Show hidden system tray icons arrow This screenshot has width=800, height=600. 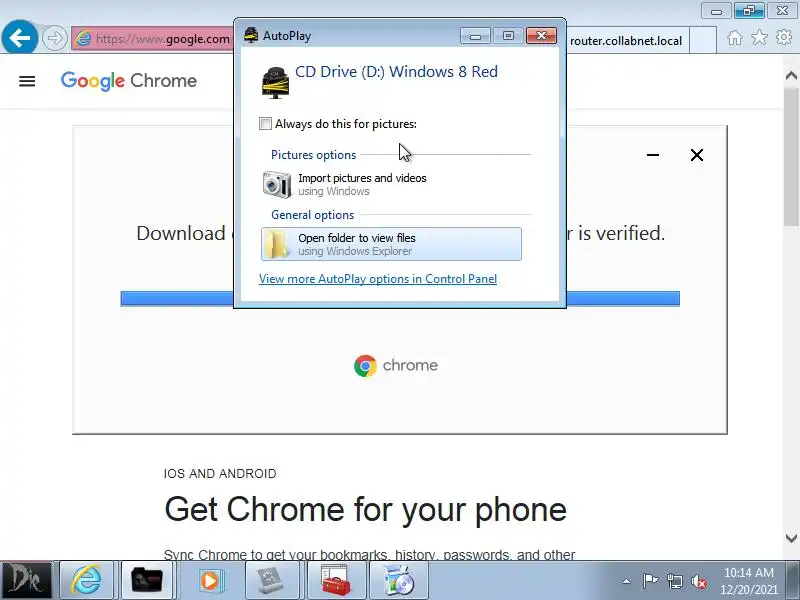627,581
